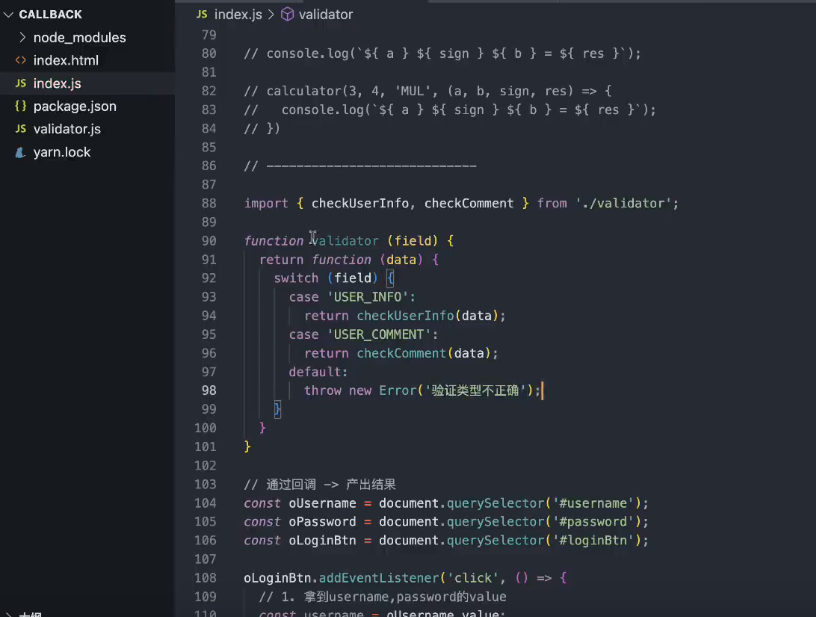This screenshot has height=617, width=816.
Task: Click the comment on line 109
Action: (382, 597)
